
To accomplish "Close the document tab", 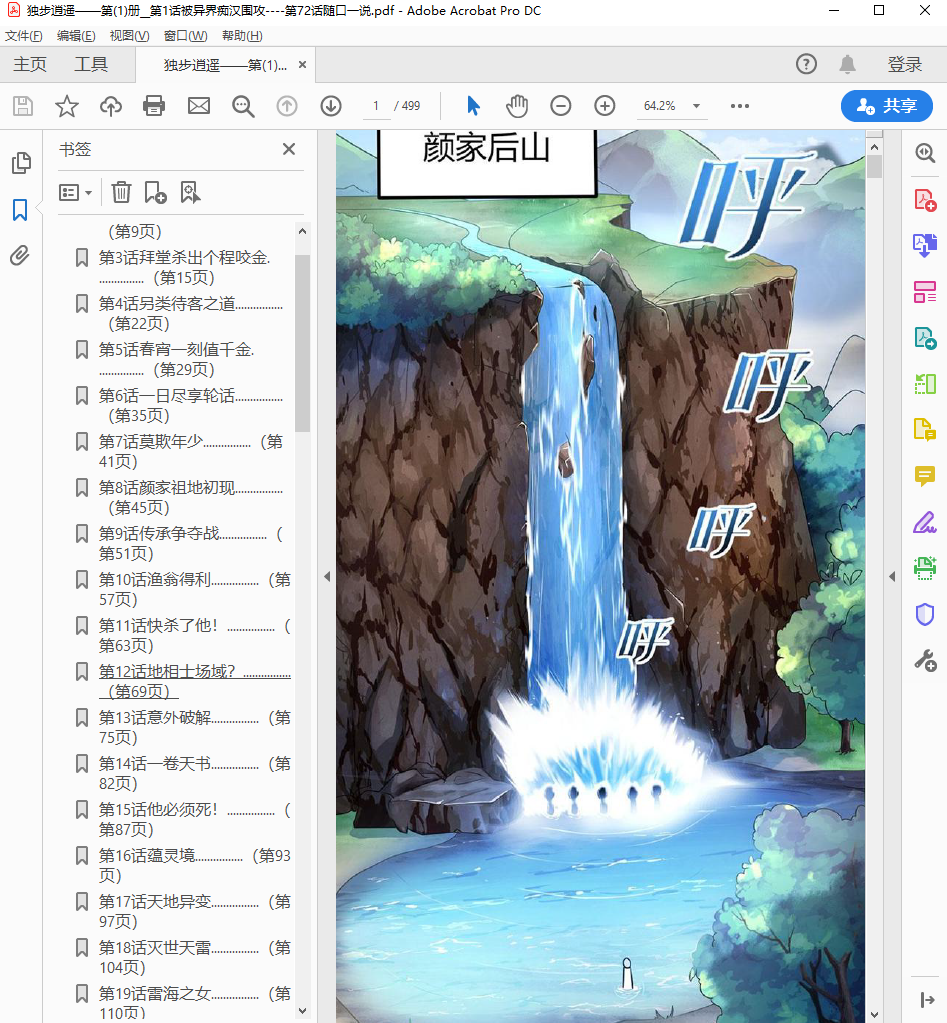I will pyautogui.click(x=302, y=65).
